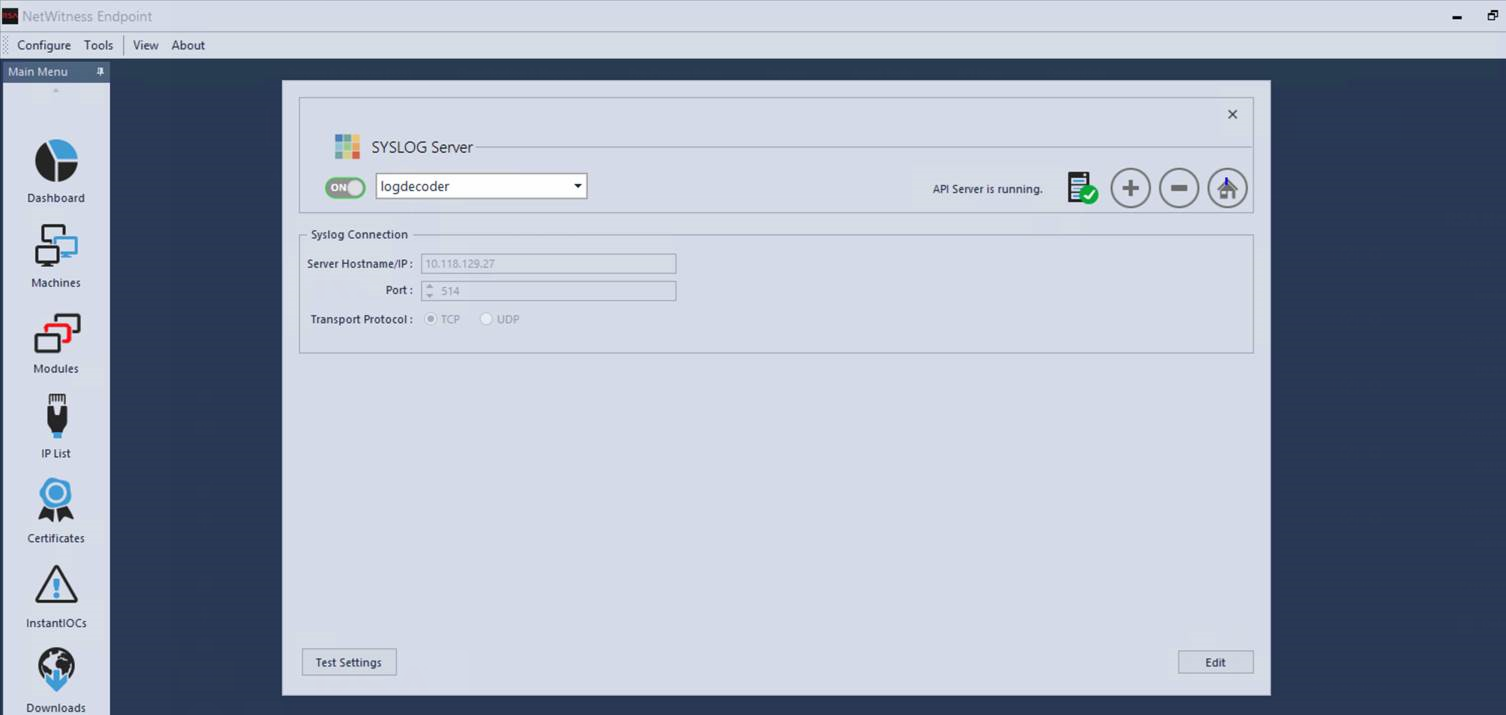Click the home icon in SYSLOG panel
This screenshot has height=715, width=1506.
[1226, 188]
